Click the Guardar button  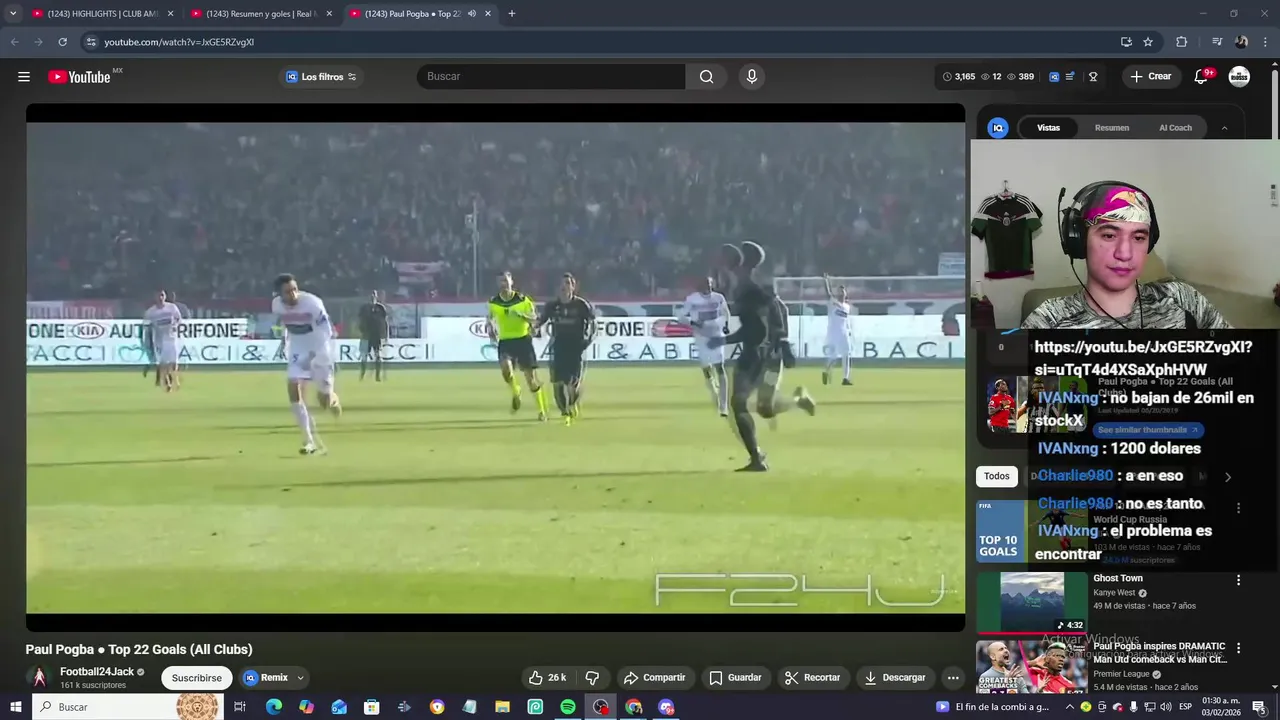click(735, 678)
